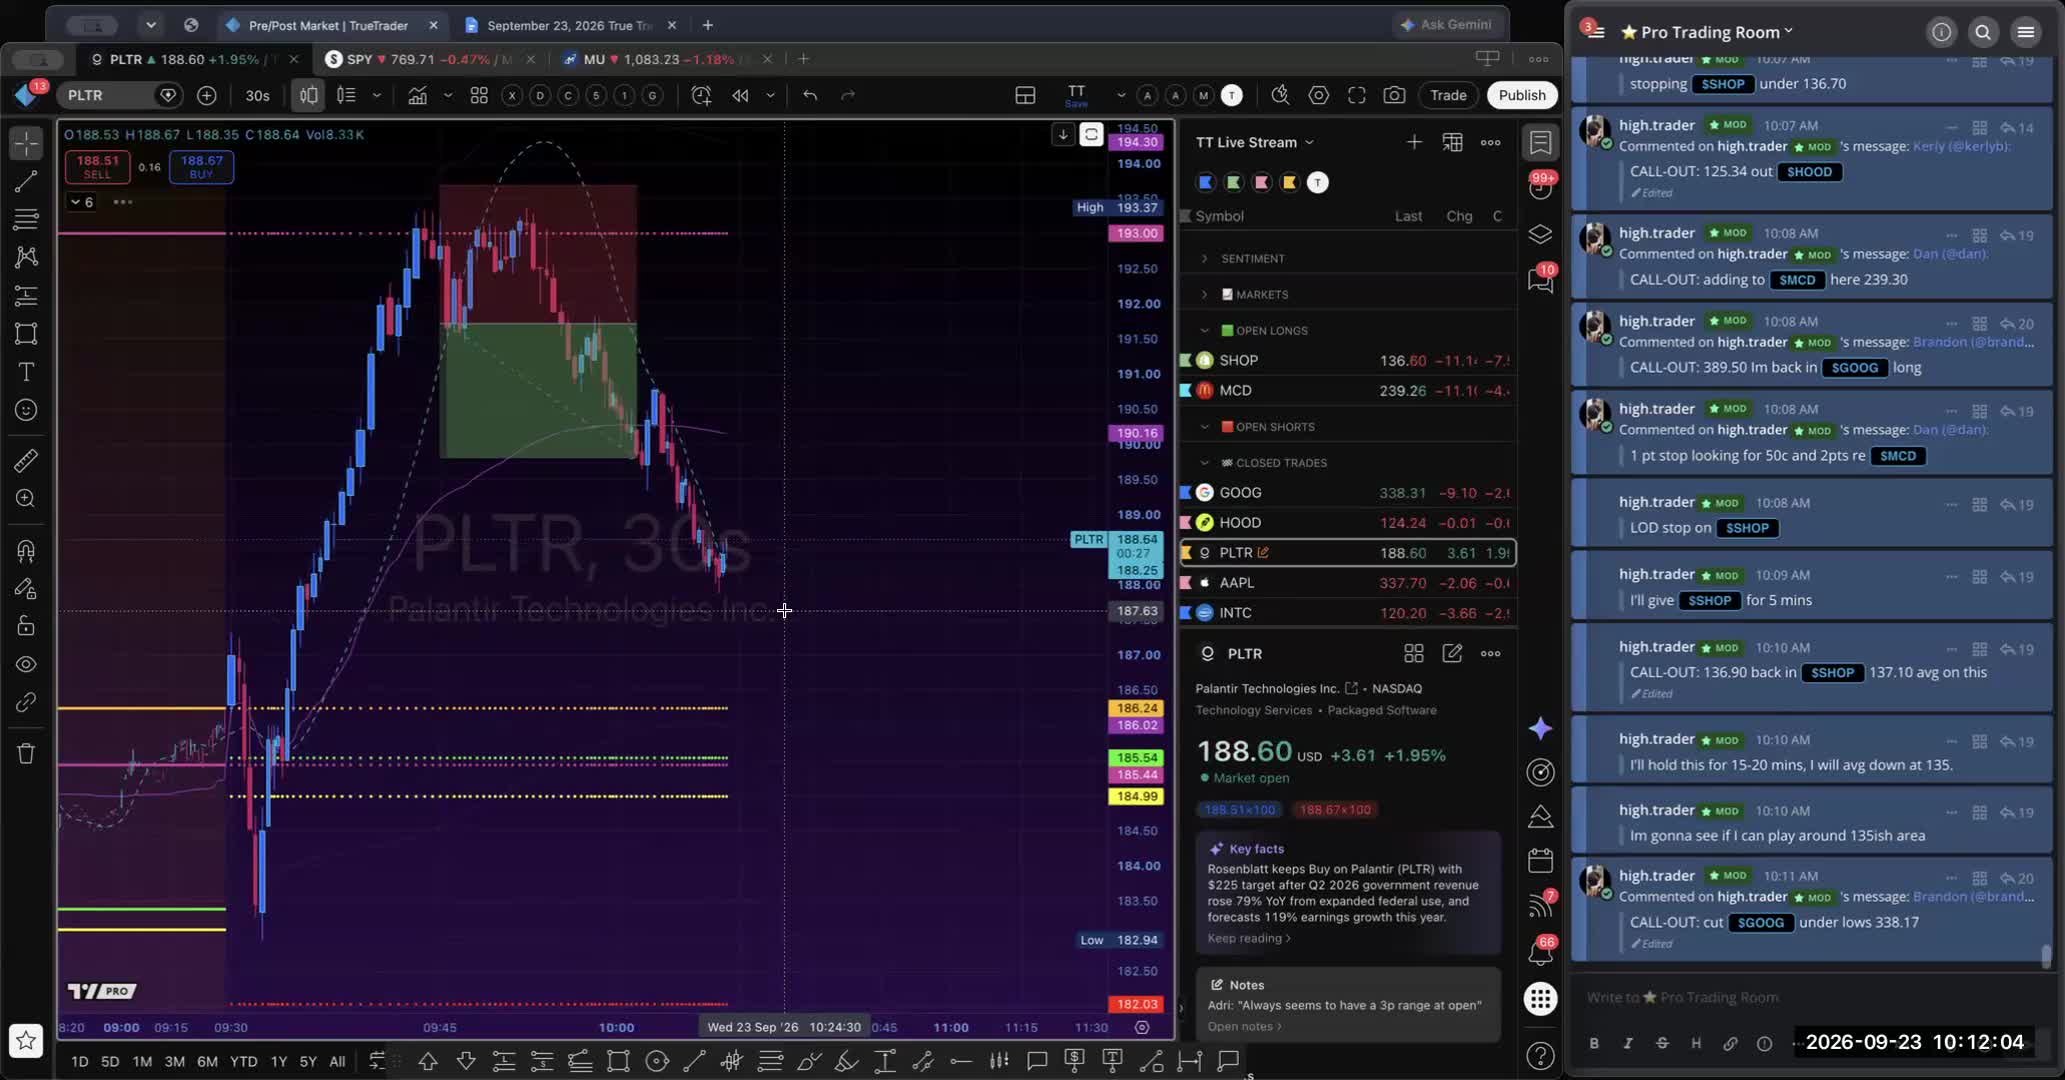Remove drawings with the trash icon

[26, 753]
